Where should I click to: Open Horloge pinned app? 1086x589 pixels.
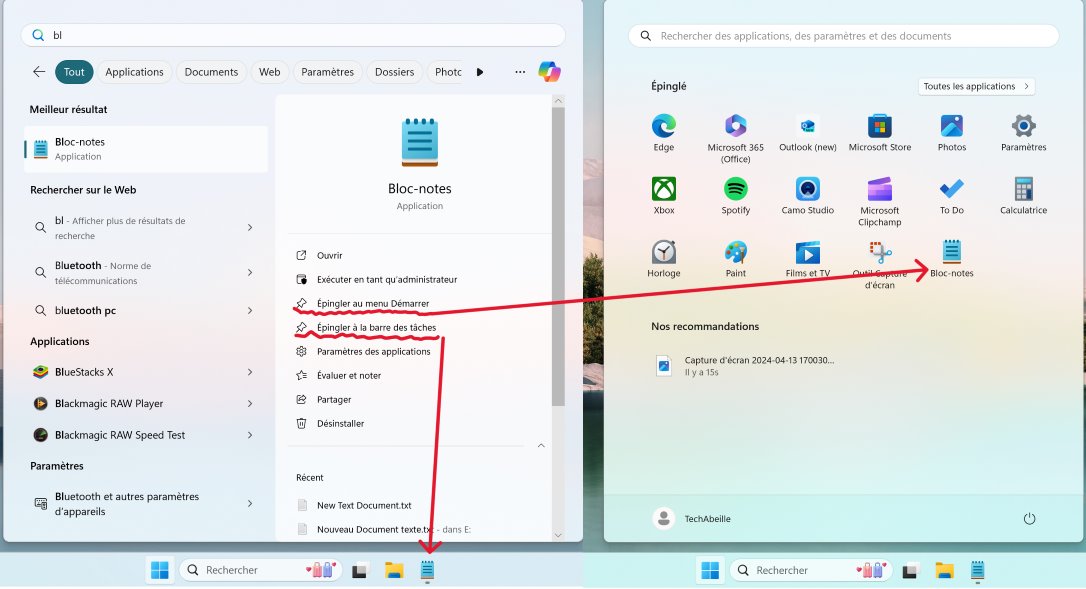tap(664, 252)
